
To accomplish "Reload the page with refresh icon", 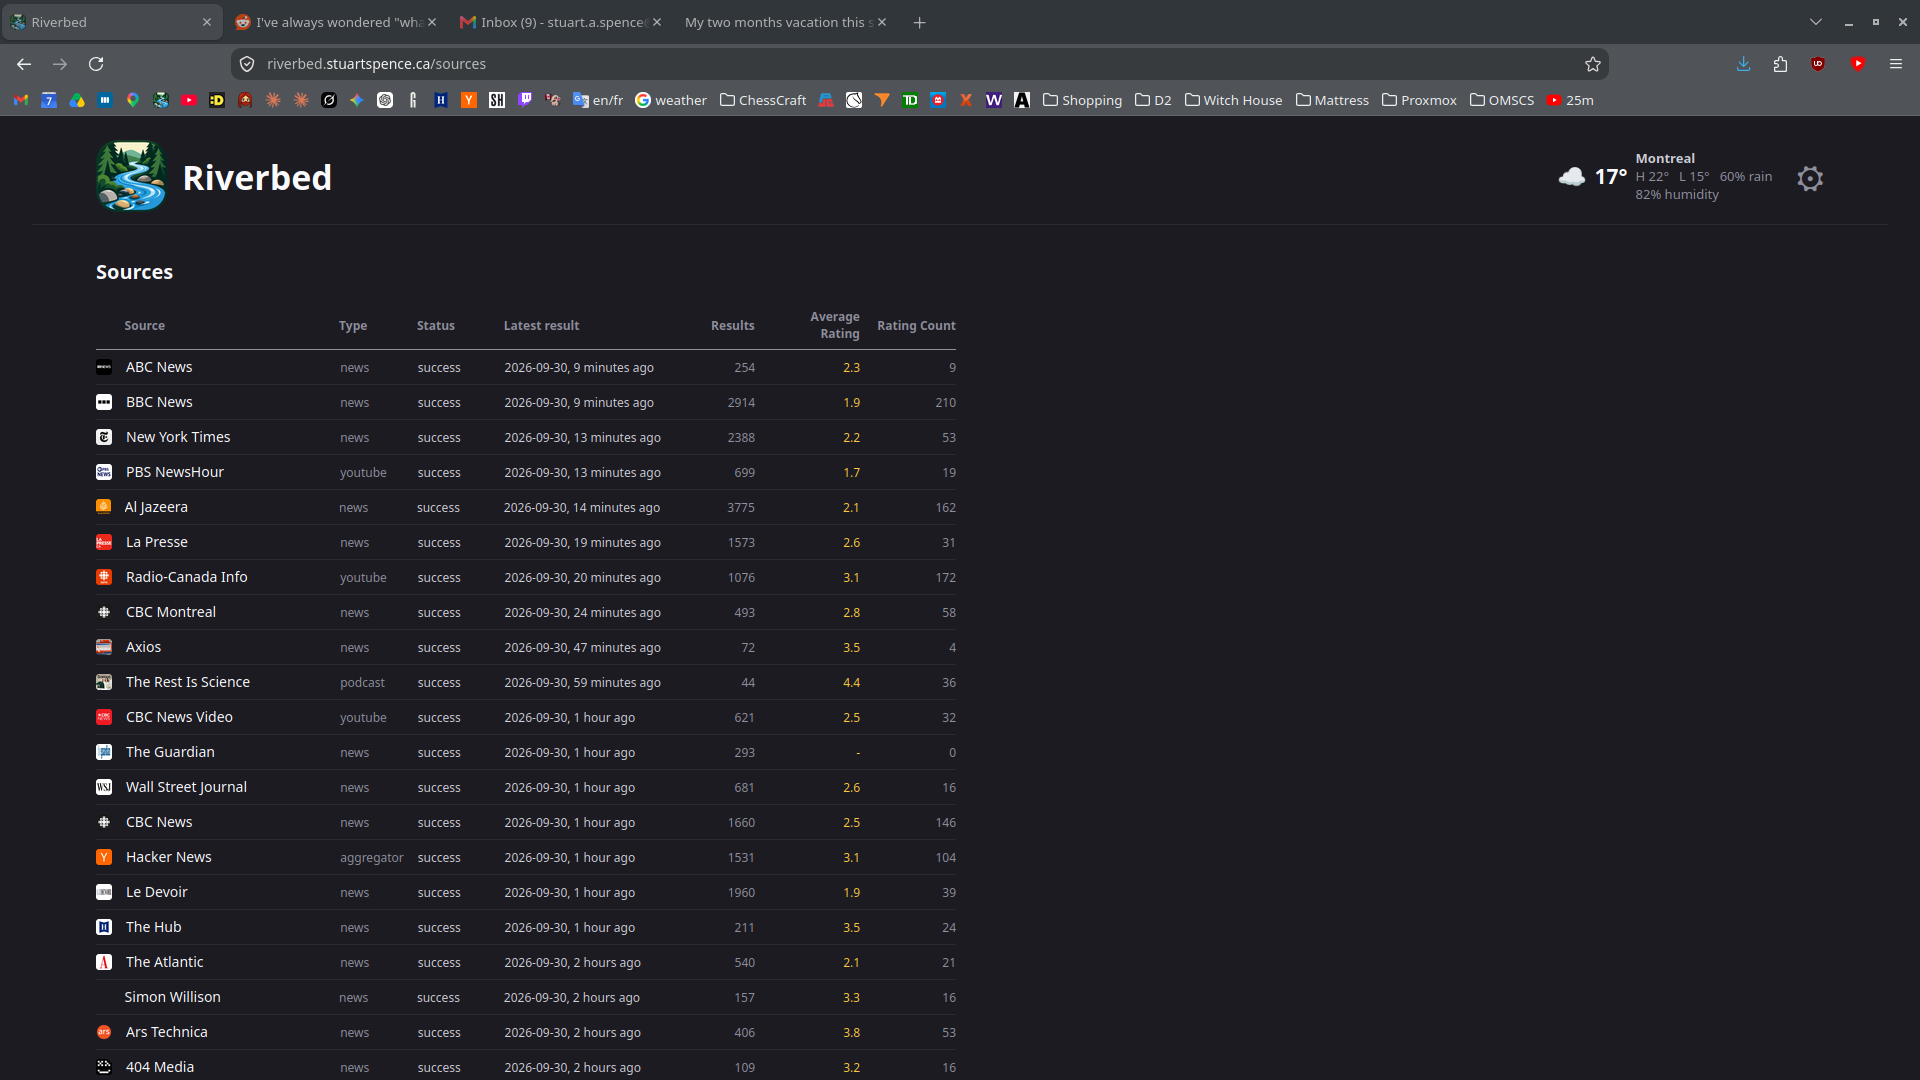I will click(x=96, y=64).
